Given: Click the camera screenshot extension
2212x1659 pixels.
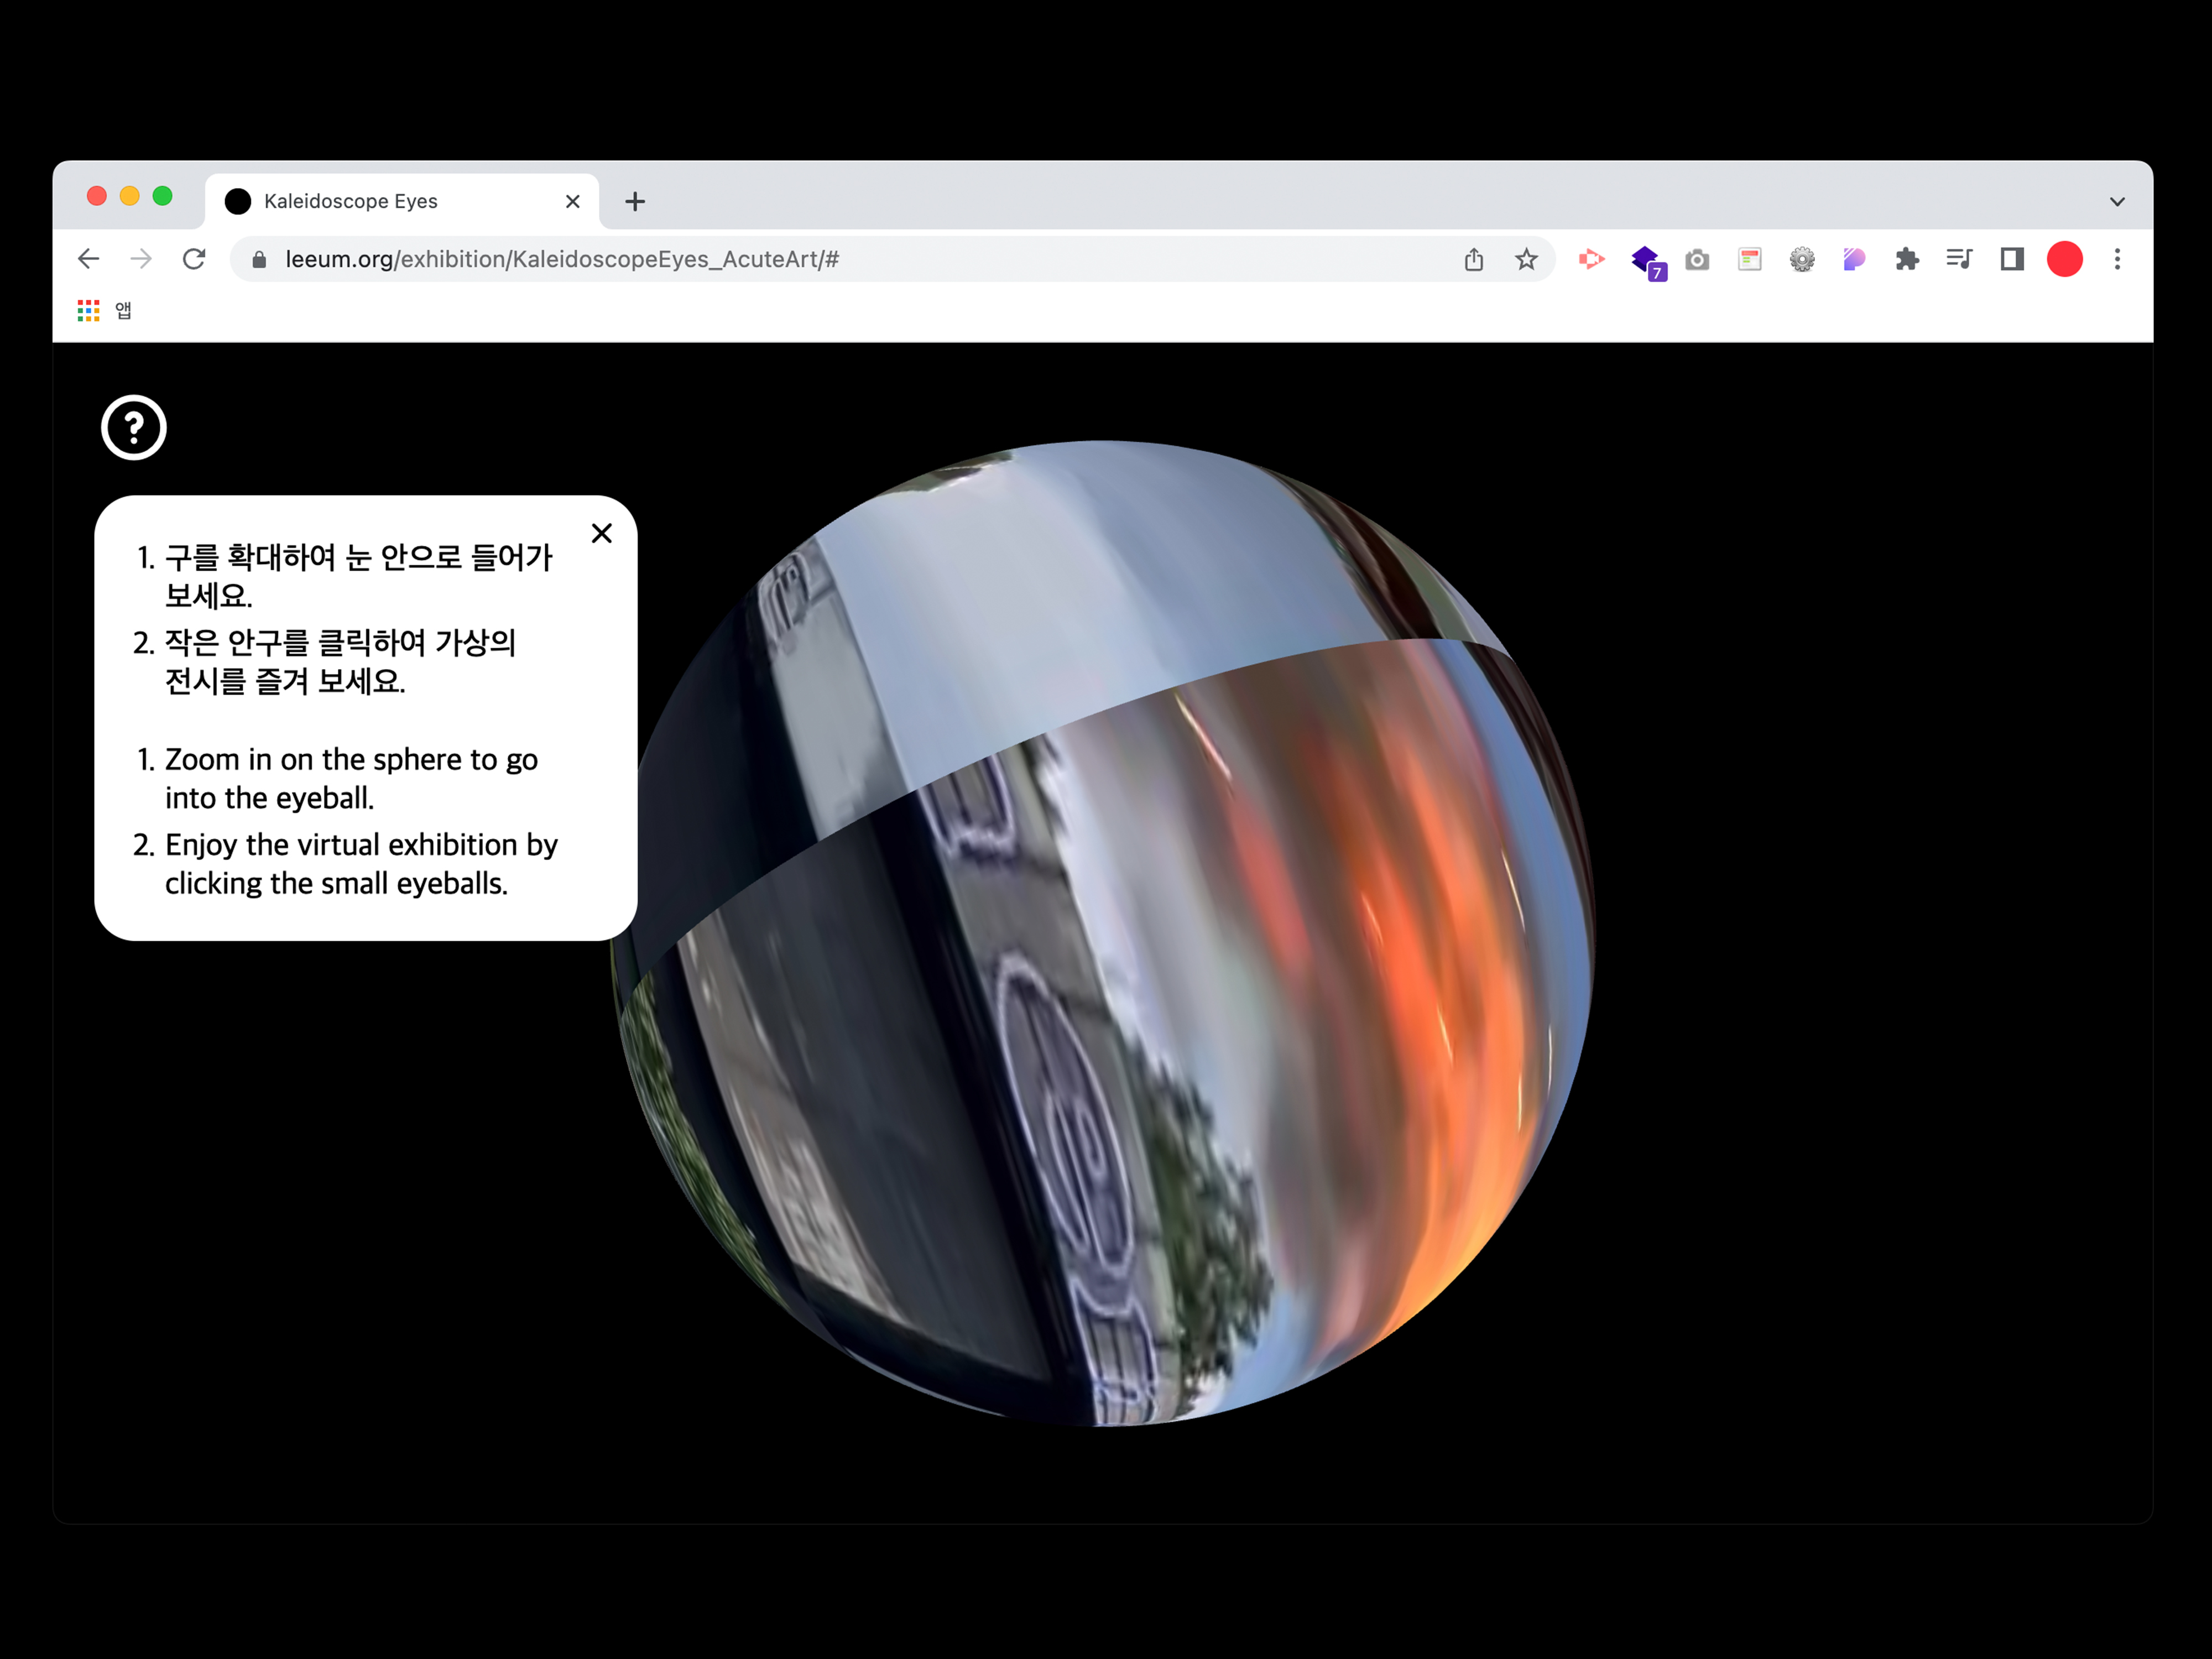Looking at the screenshot, I should 1696,260.
